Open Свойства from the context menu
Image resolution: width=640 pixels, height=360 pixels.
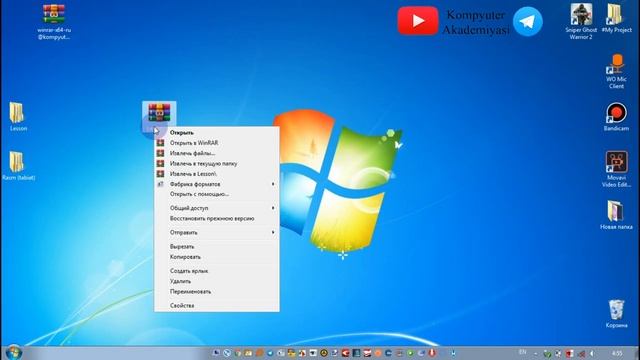pos(217,306)
